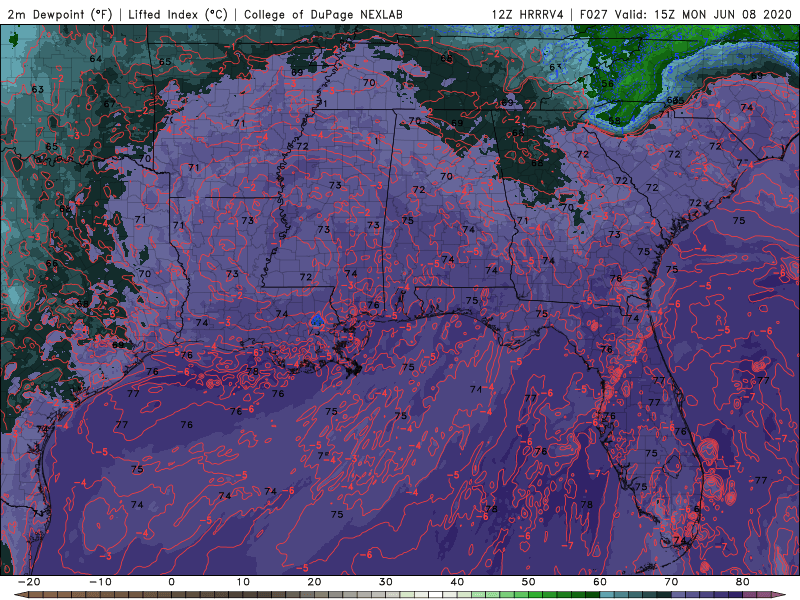Click the small blue patch in southeast Louisiana
Viewport: 800px width, 600px height.
[317, 320]
